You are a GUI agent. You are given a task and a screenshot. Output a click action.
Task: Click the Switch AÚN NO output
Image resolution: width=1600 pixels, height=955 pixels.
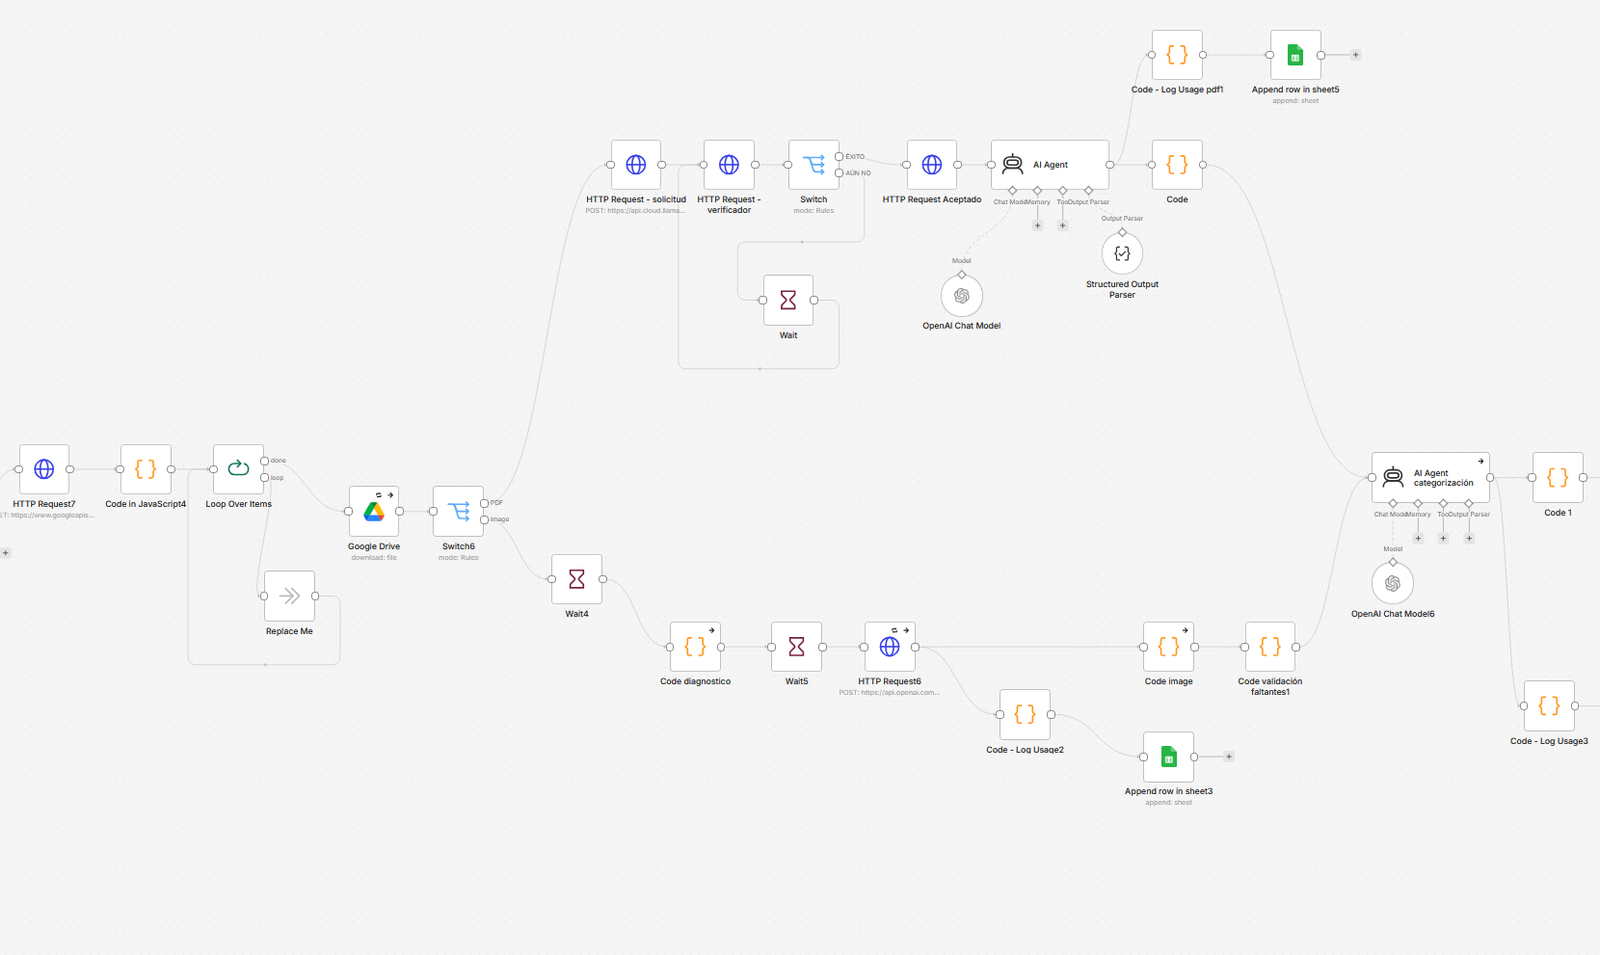839,173
